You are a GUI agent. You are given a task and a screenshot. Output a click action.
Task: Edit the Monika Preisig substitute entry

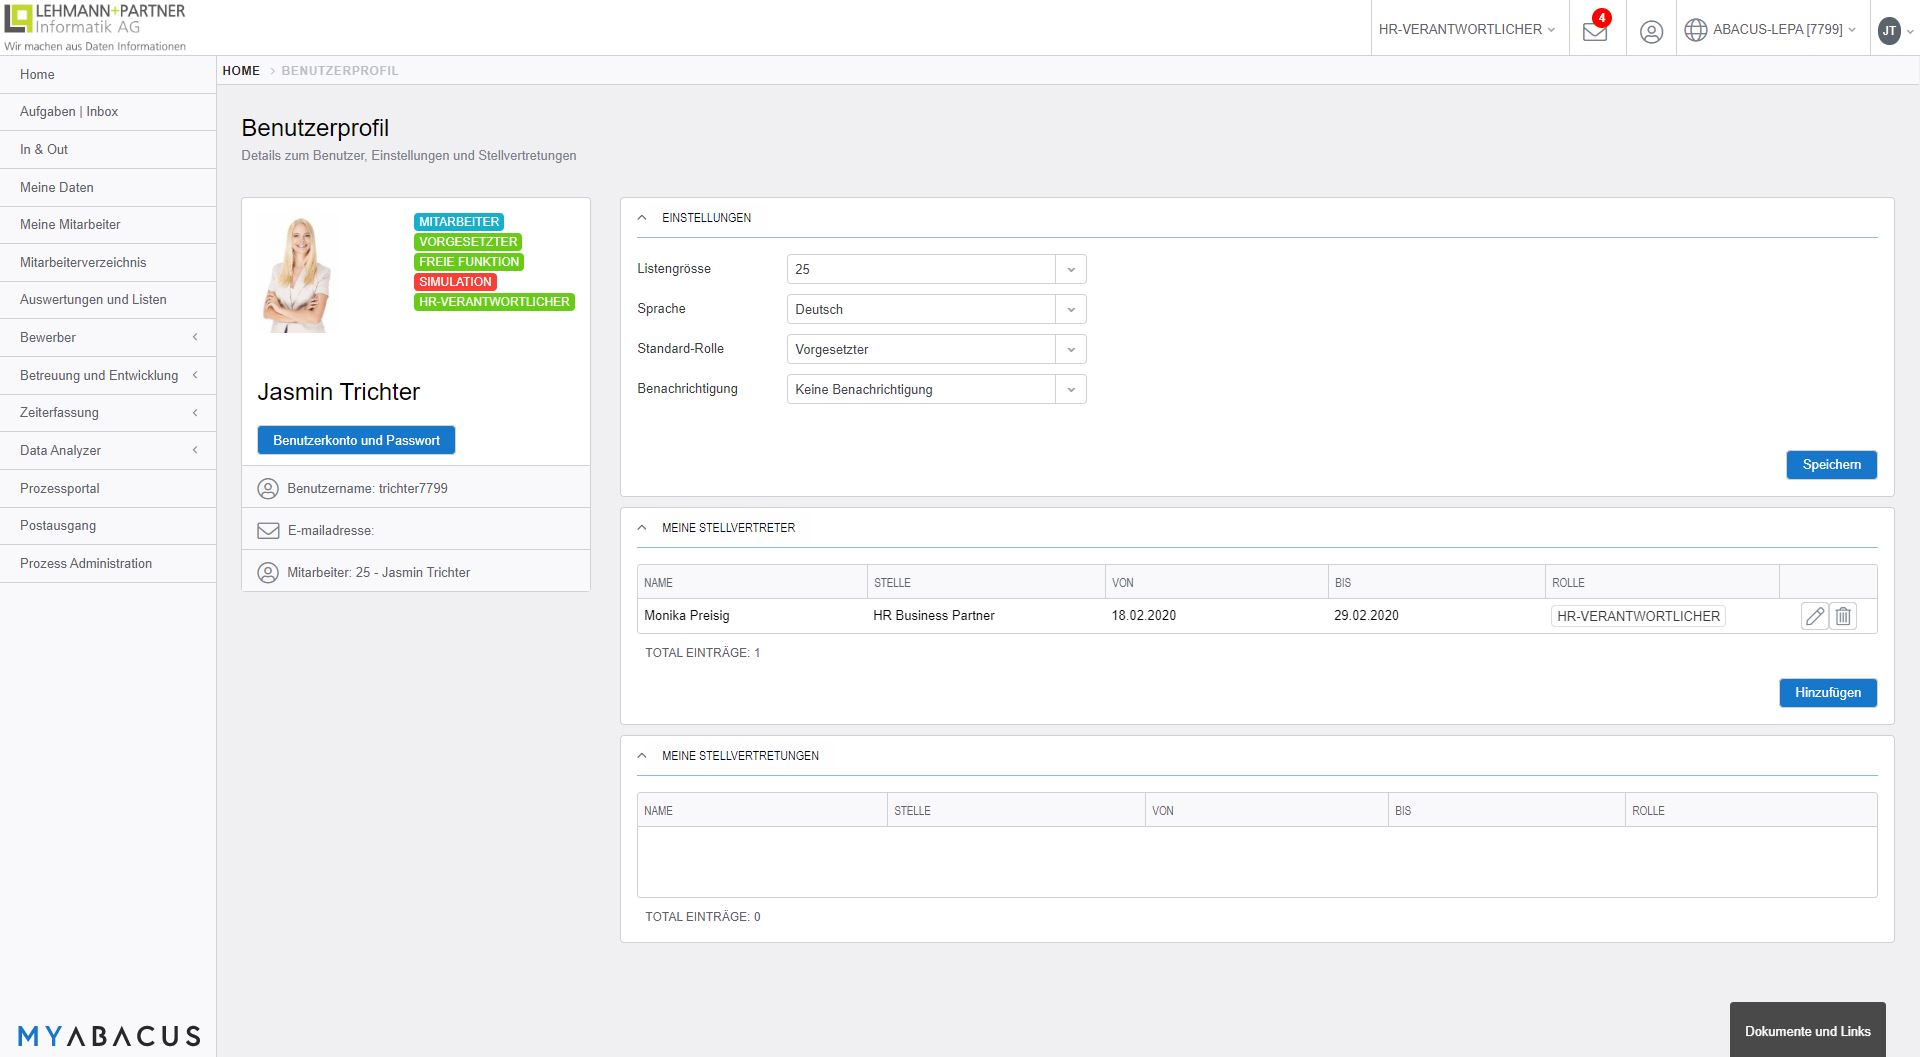[1814, 616]
